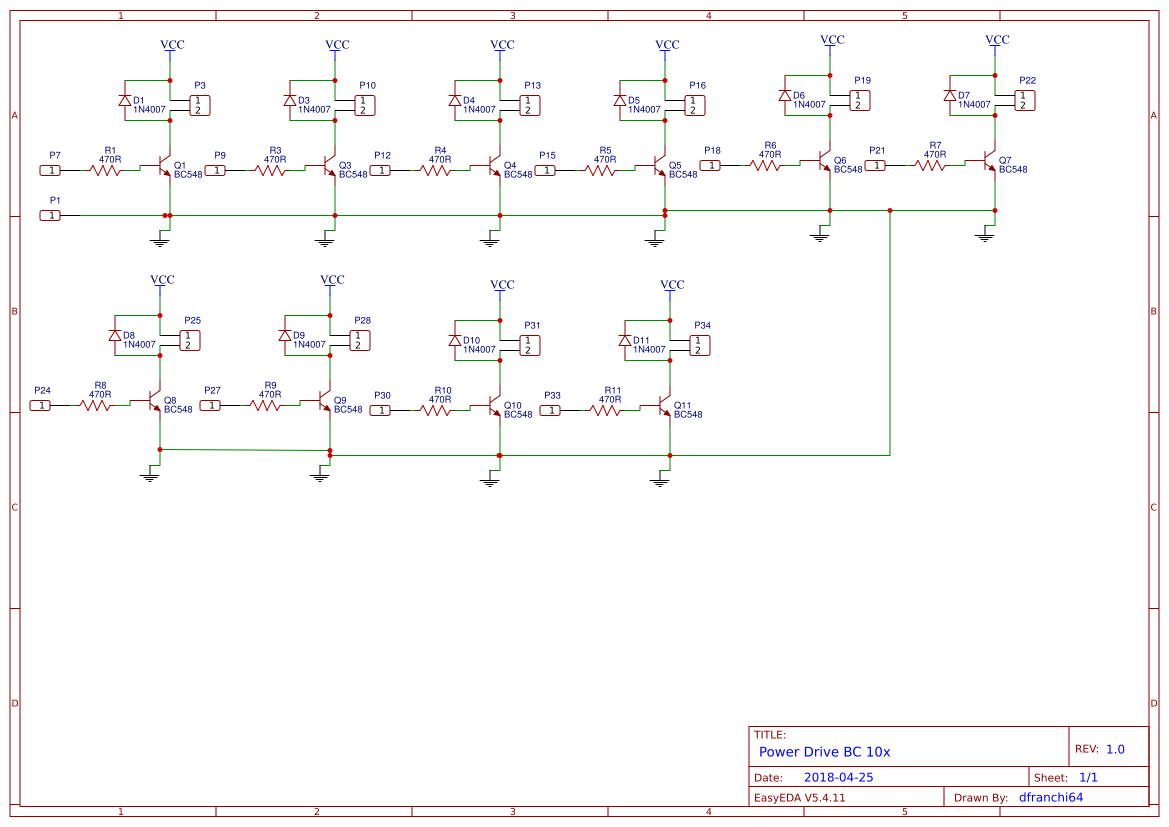Click connector P34 header symbol
1169x827 pixels.
coord(699,343)
